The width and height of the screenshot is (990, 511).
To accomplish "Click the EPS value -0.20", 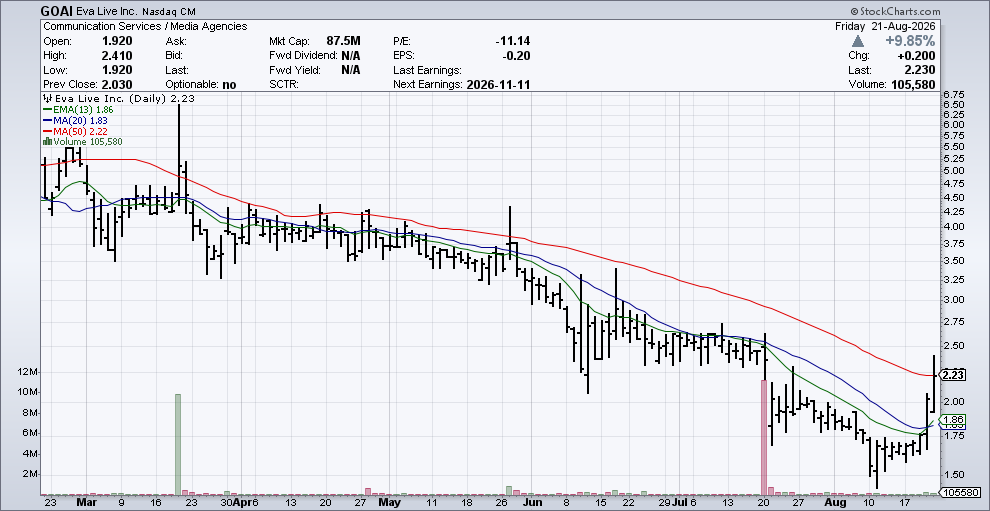I will (x=516, y=56).
